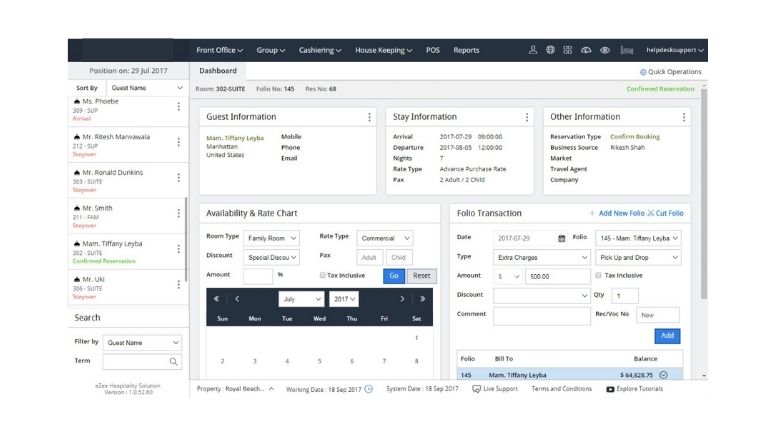Image resolution: width=770 pixels, height=440 pixels.
Task: Open options menu for Mr. Ronald Dunkins
Action: [x=179, y=177]
